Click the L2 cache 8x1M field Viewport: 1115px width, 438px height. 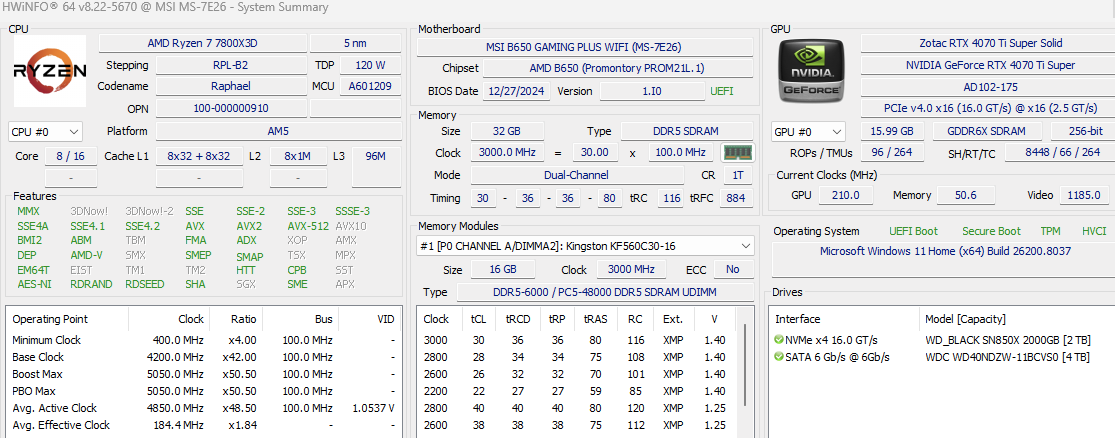point(298,156)
